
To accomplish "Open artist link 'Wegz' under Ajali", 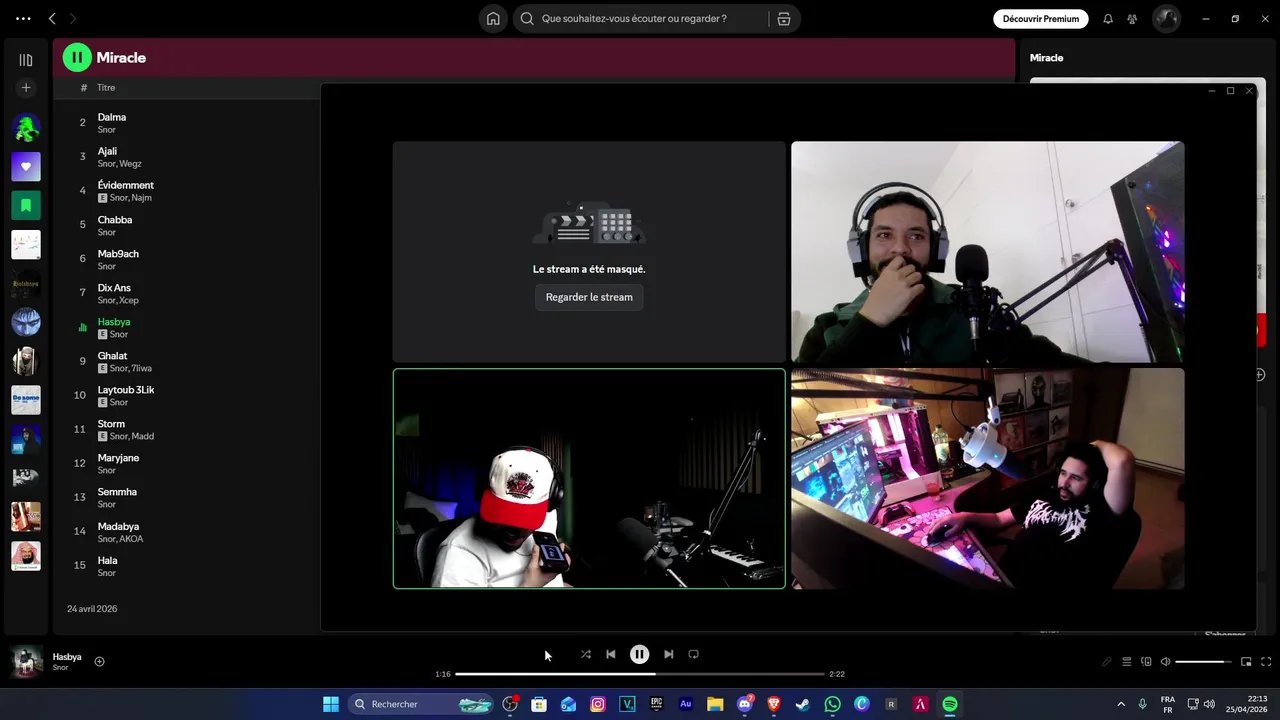I will 131,164.
